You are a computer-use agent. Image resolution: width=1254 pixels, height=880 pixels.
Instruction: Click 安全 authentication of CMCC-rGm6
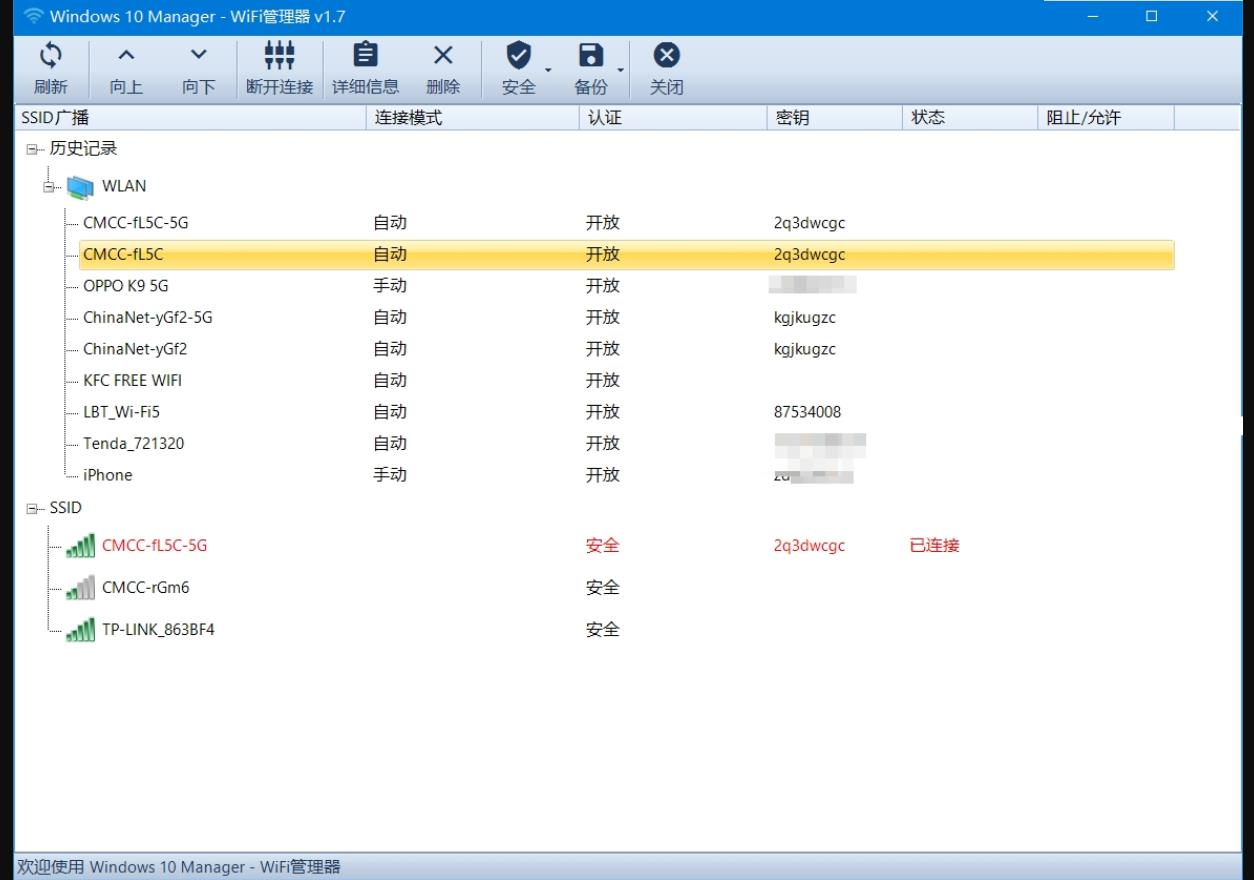pos(602,588)
